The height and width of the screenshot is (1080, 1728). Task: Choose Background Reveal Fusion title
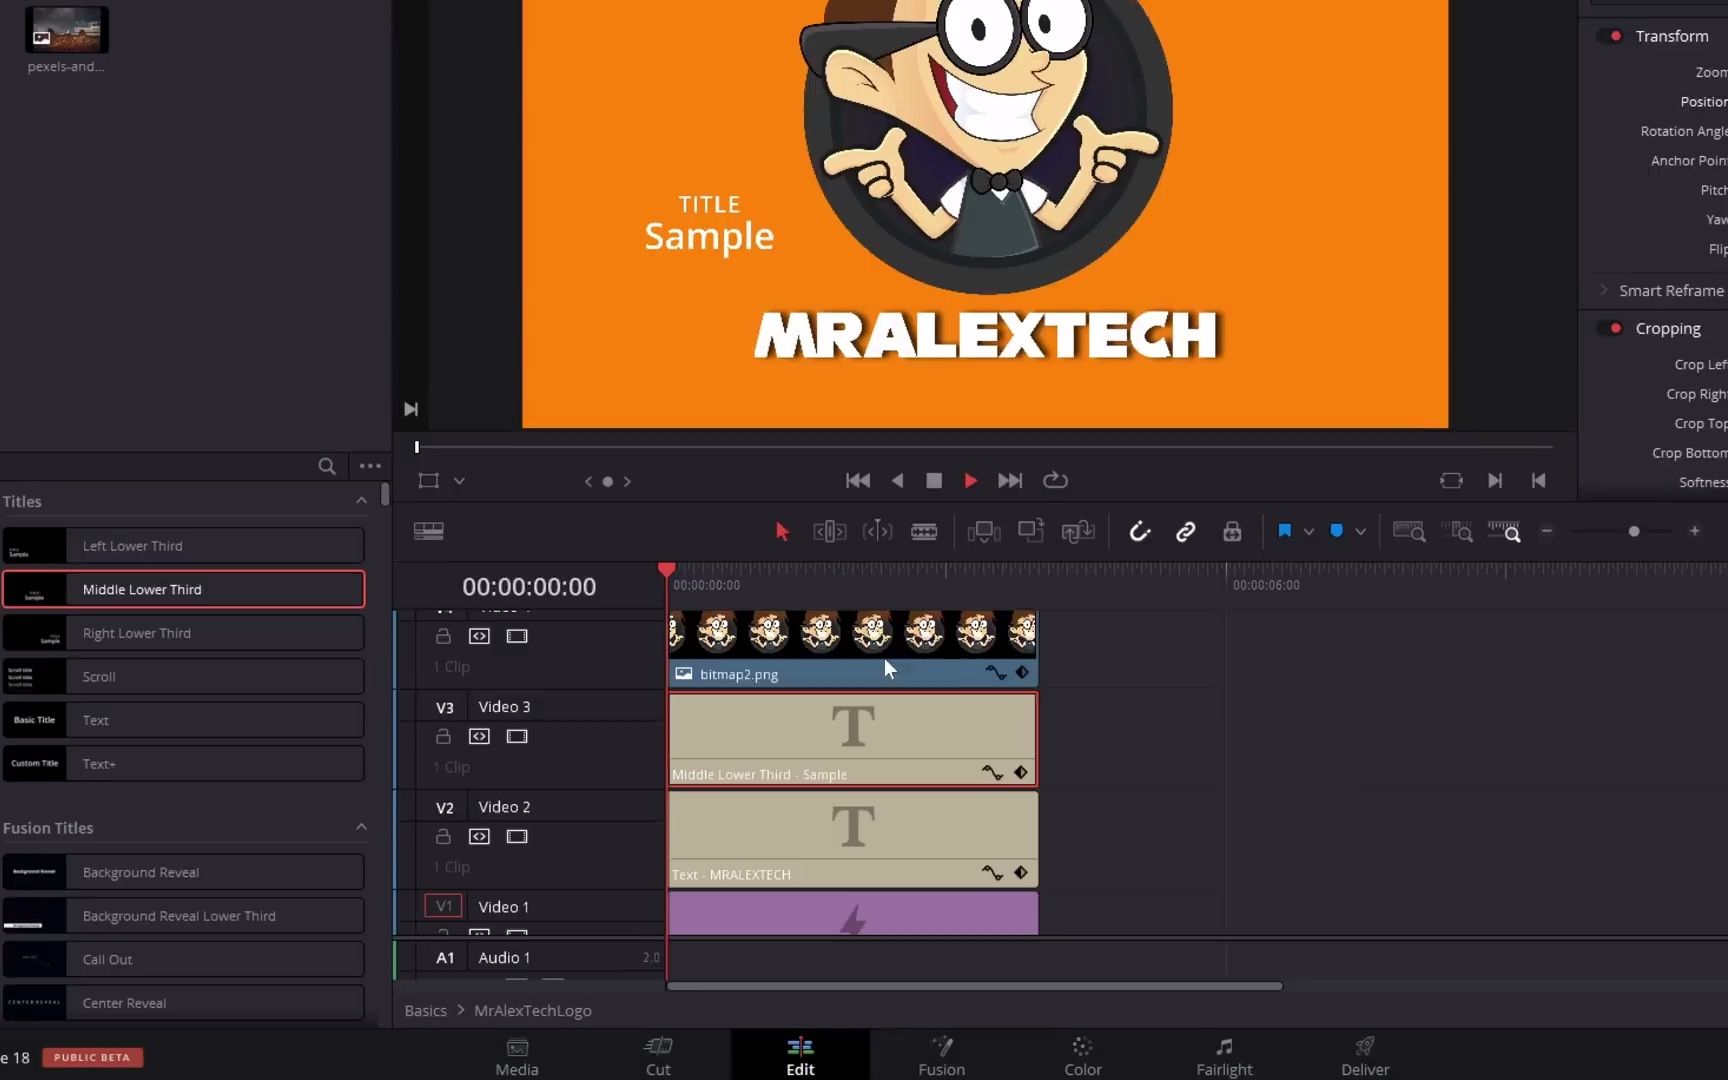click(x=183, y=872)
